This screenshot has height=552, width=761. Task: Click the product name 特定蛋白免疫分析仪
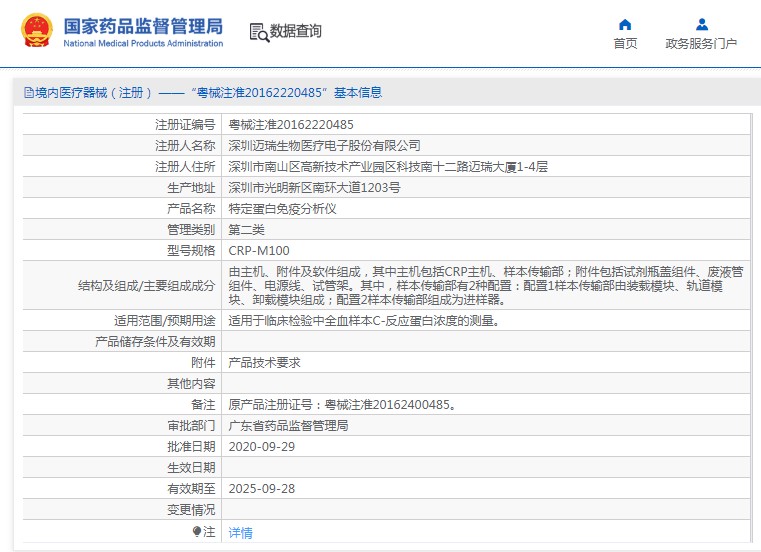coord(283,209)
